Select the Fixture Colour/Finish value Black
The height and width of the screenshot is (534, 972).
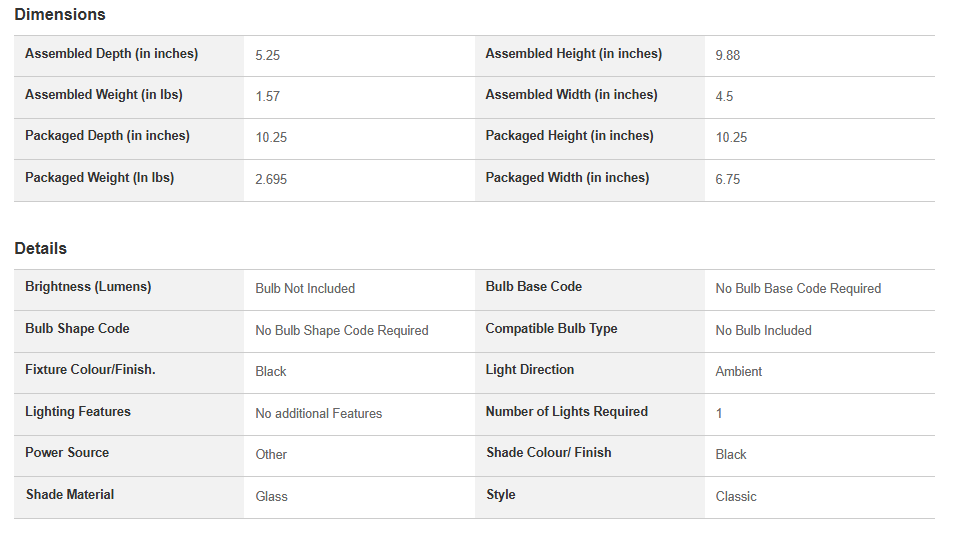[271, 372]
